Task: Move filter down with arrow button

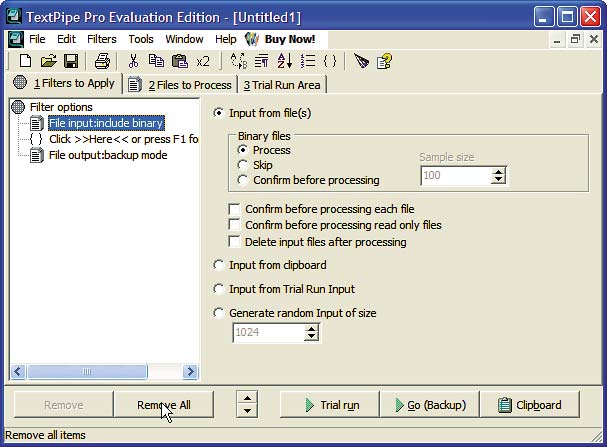Action: (x=247, y=411)
